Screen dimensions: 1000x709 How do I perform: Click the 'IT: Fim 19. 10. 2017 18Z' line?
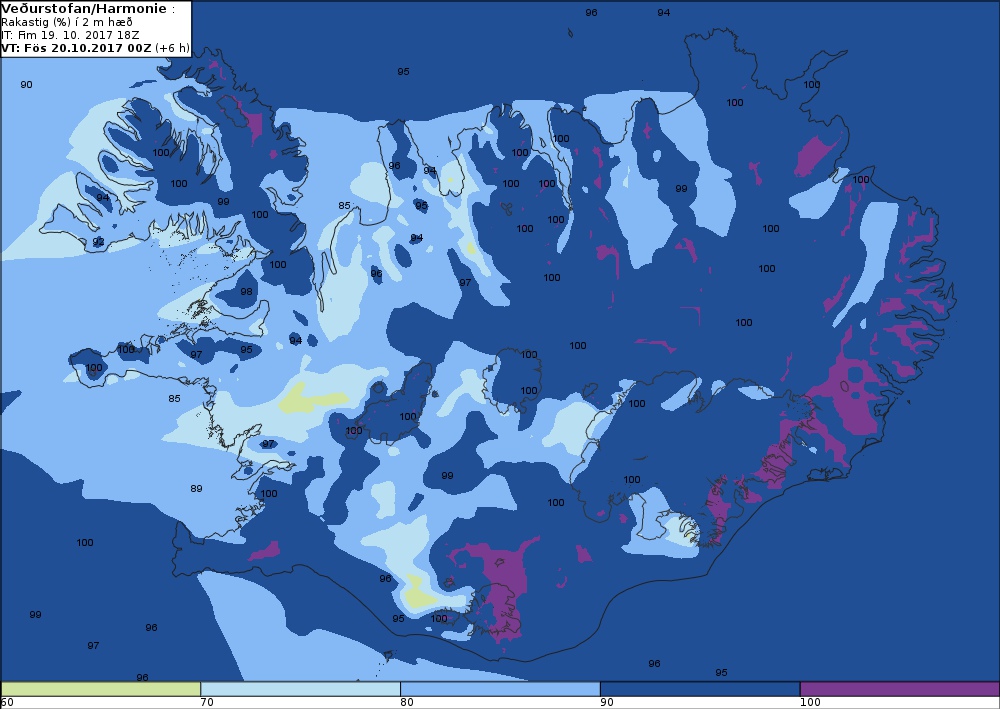pyautogui.click(x=70, y=35)
